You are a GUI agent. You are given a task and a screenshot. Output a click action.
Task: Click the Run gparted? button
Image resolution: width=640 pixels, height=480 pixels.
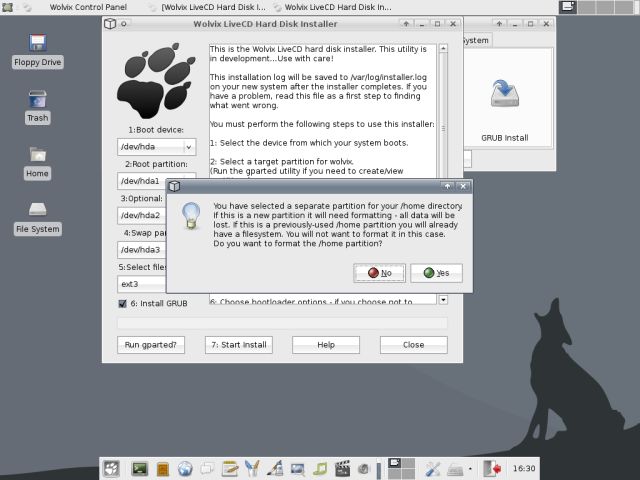(151, 345)
